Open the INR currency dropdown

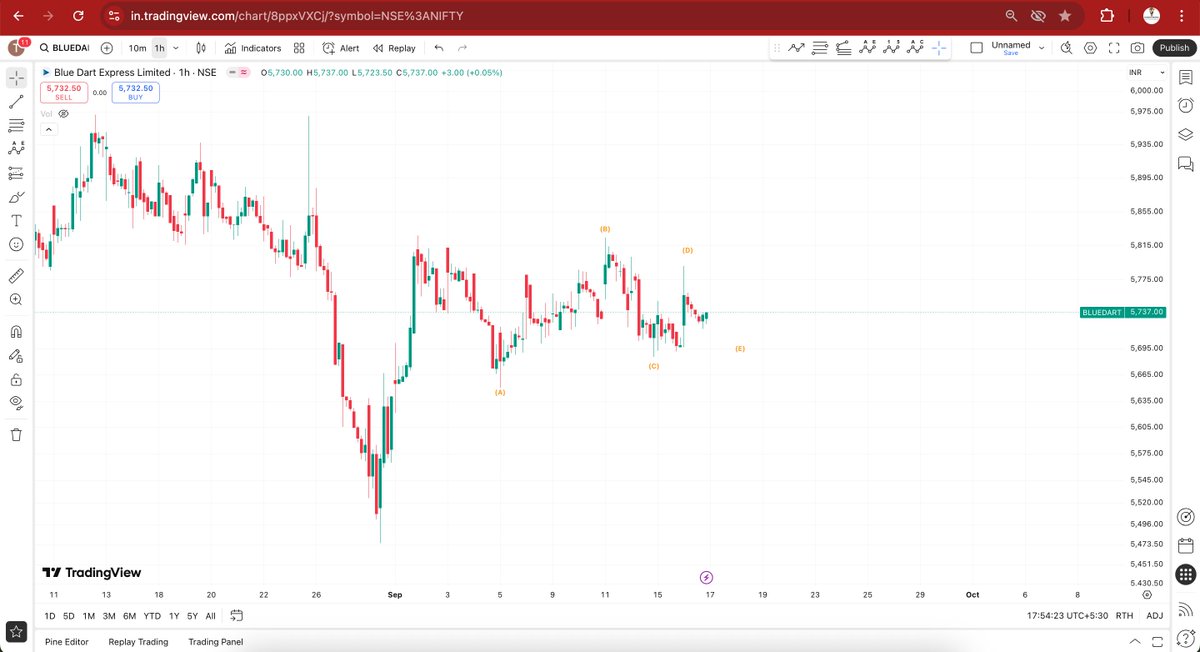(1146, 72)
